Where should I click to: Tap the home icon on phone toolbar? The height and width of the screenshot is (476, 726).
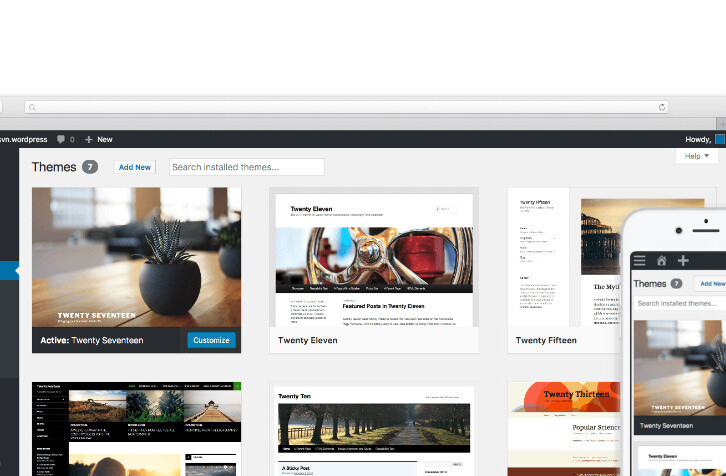662,260
